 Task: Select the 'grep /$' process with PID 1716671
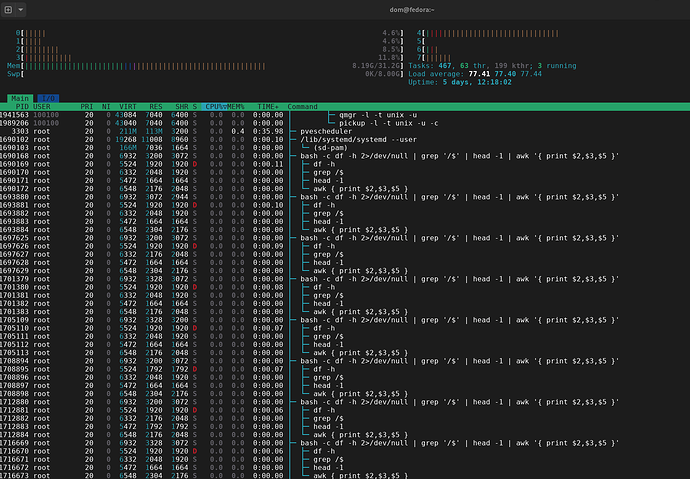tap(345, 460)
